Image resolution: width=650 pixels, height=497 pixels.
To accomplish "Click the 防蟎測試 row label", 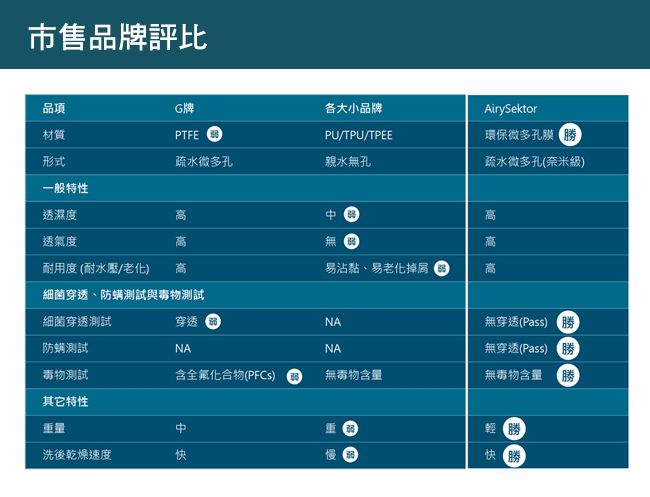I will click(x=65, y=348).
